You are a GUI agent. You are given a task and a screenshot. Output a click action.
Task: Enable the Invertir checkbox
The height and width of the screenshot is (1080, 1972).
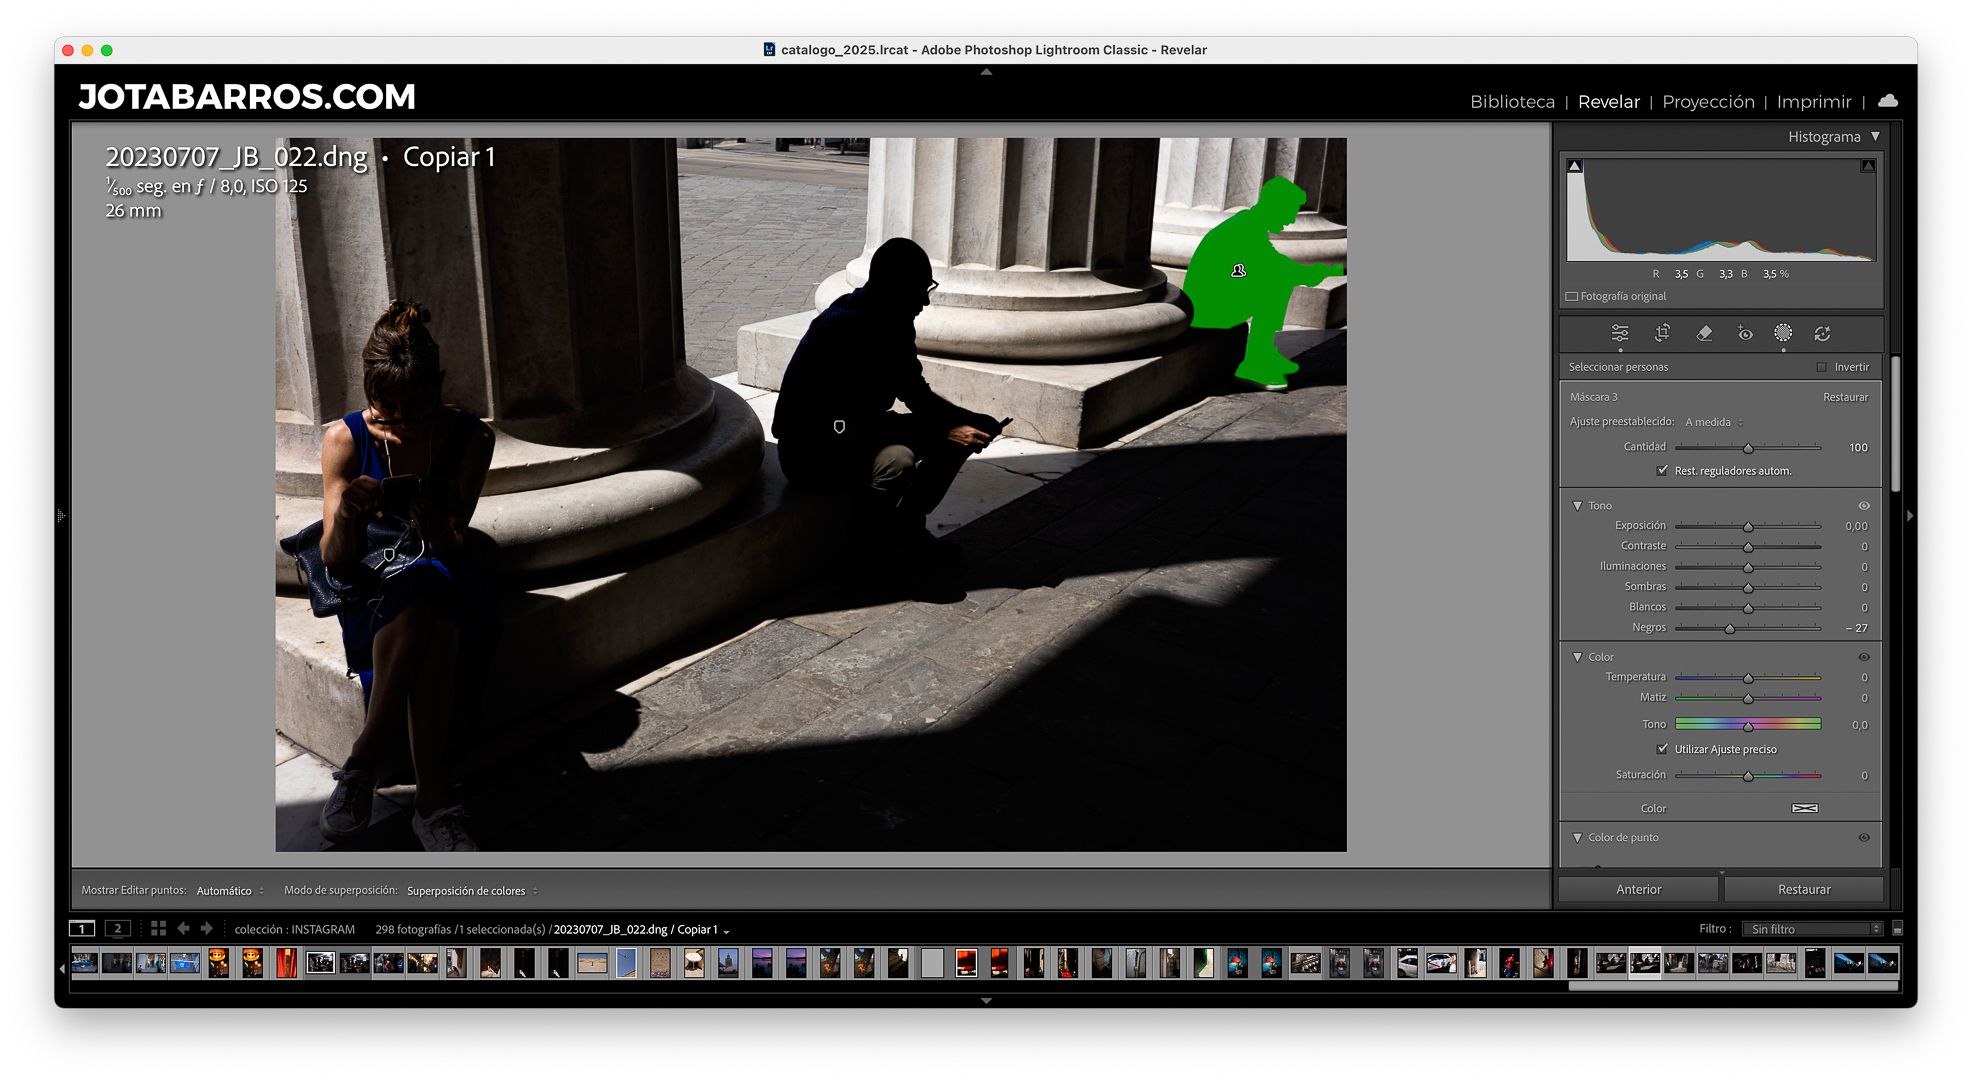(1821, 367)
